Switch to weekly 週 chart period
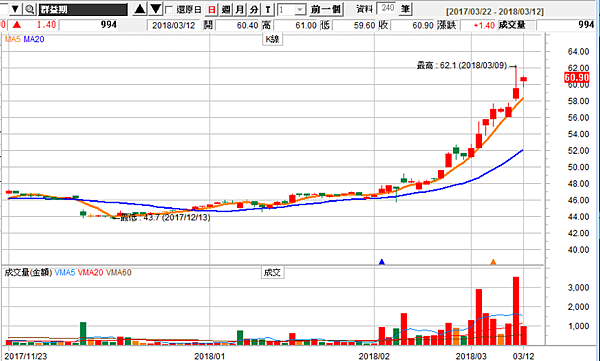600x361 pixels. click(x=226, y=9)
